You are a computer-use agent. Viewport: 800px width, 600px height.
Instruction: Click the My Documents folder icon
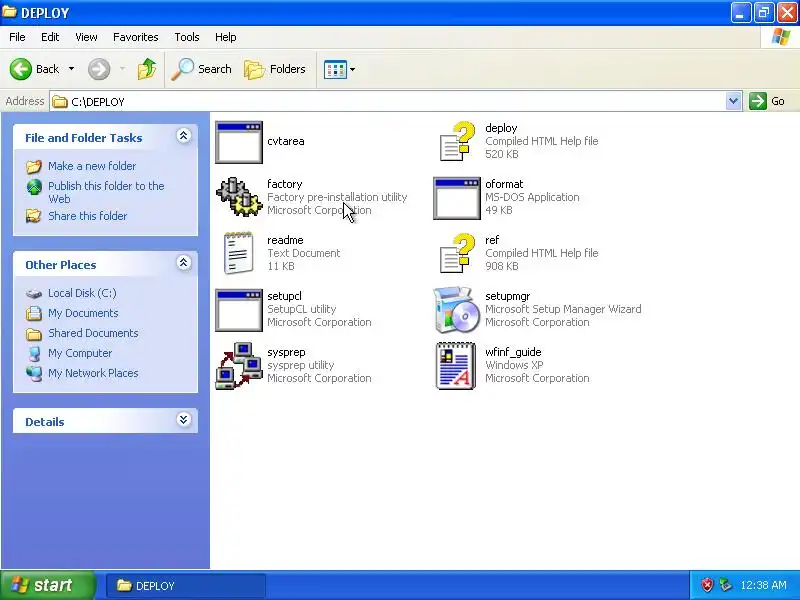click(x=34, y=313)
